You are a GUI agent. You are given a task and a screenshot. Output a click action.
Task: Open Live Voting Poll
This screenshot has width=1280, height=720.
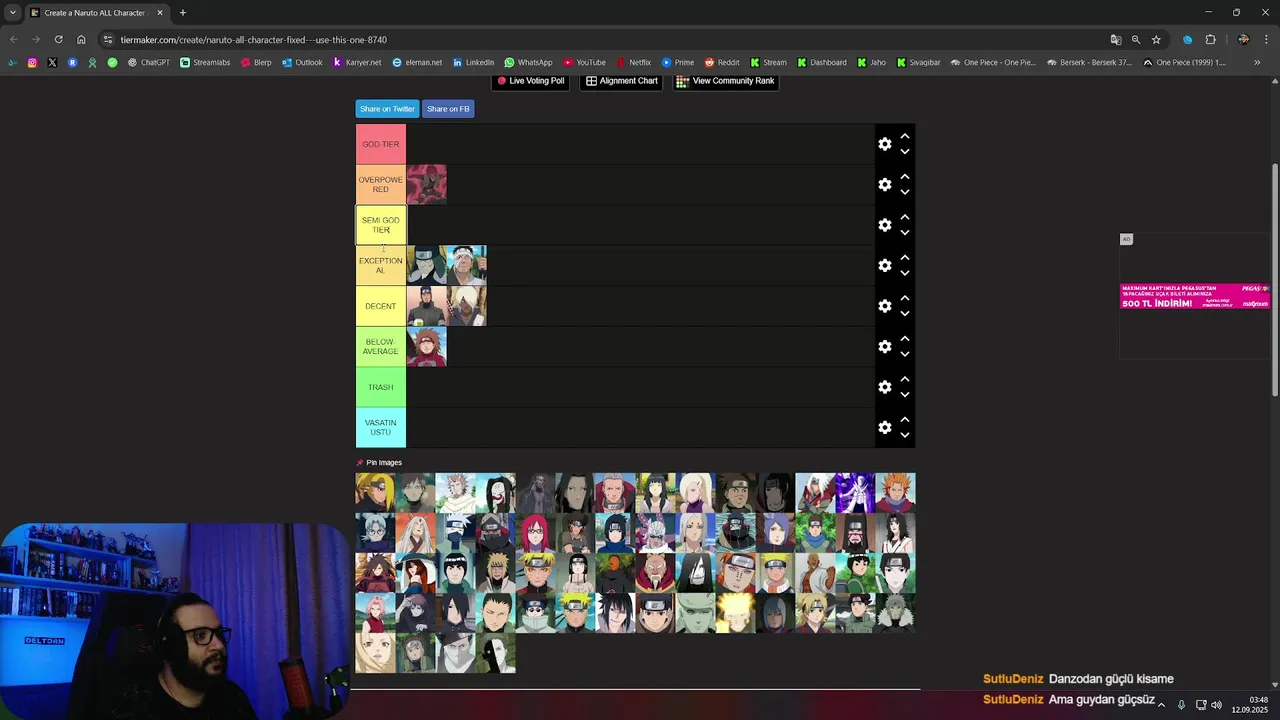[x=530, y=81]
